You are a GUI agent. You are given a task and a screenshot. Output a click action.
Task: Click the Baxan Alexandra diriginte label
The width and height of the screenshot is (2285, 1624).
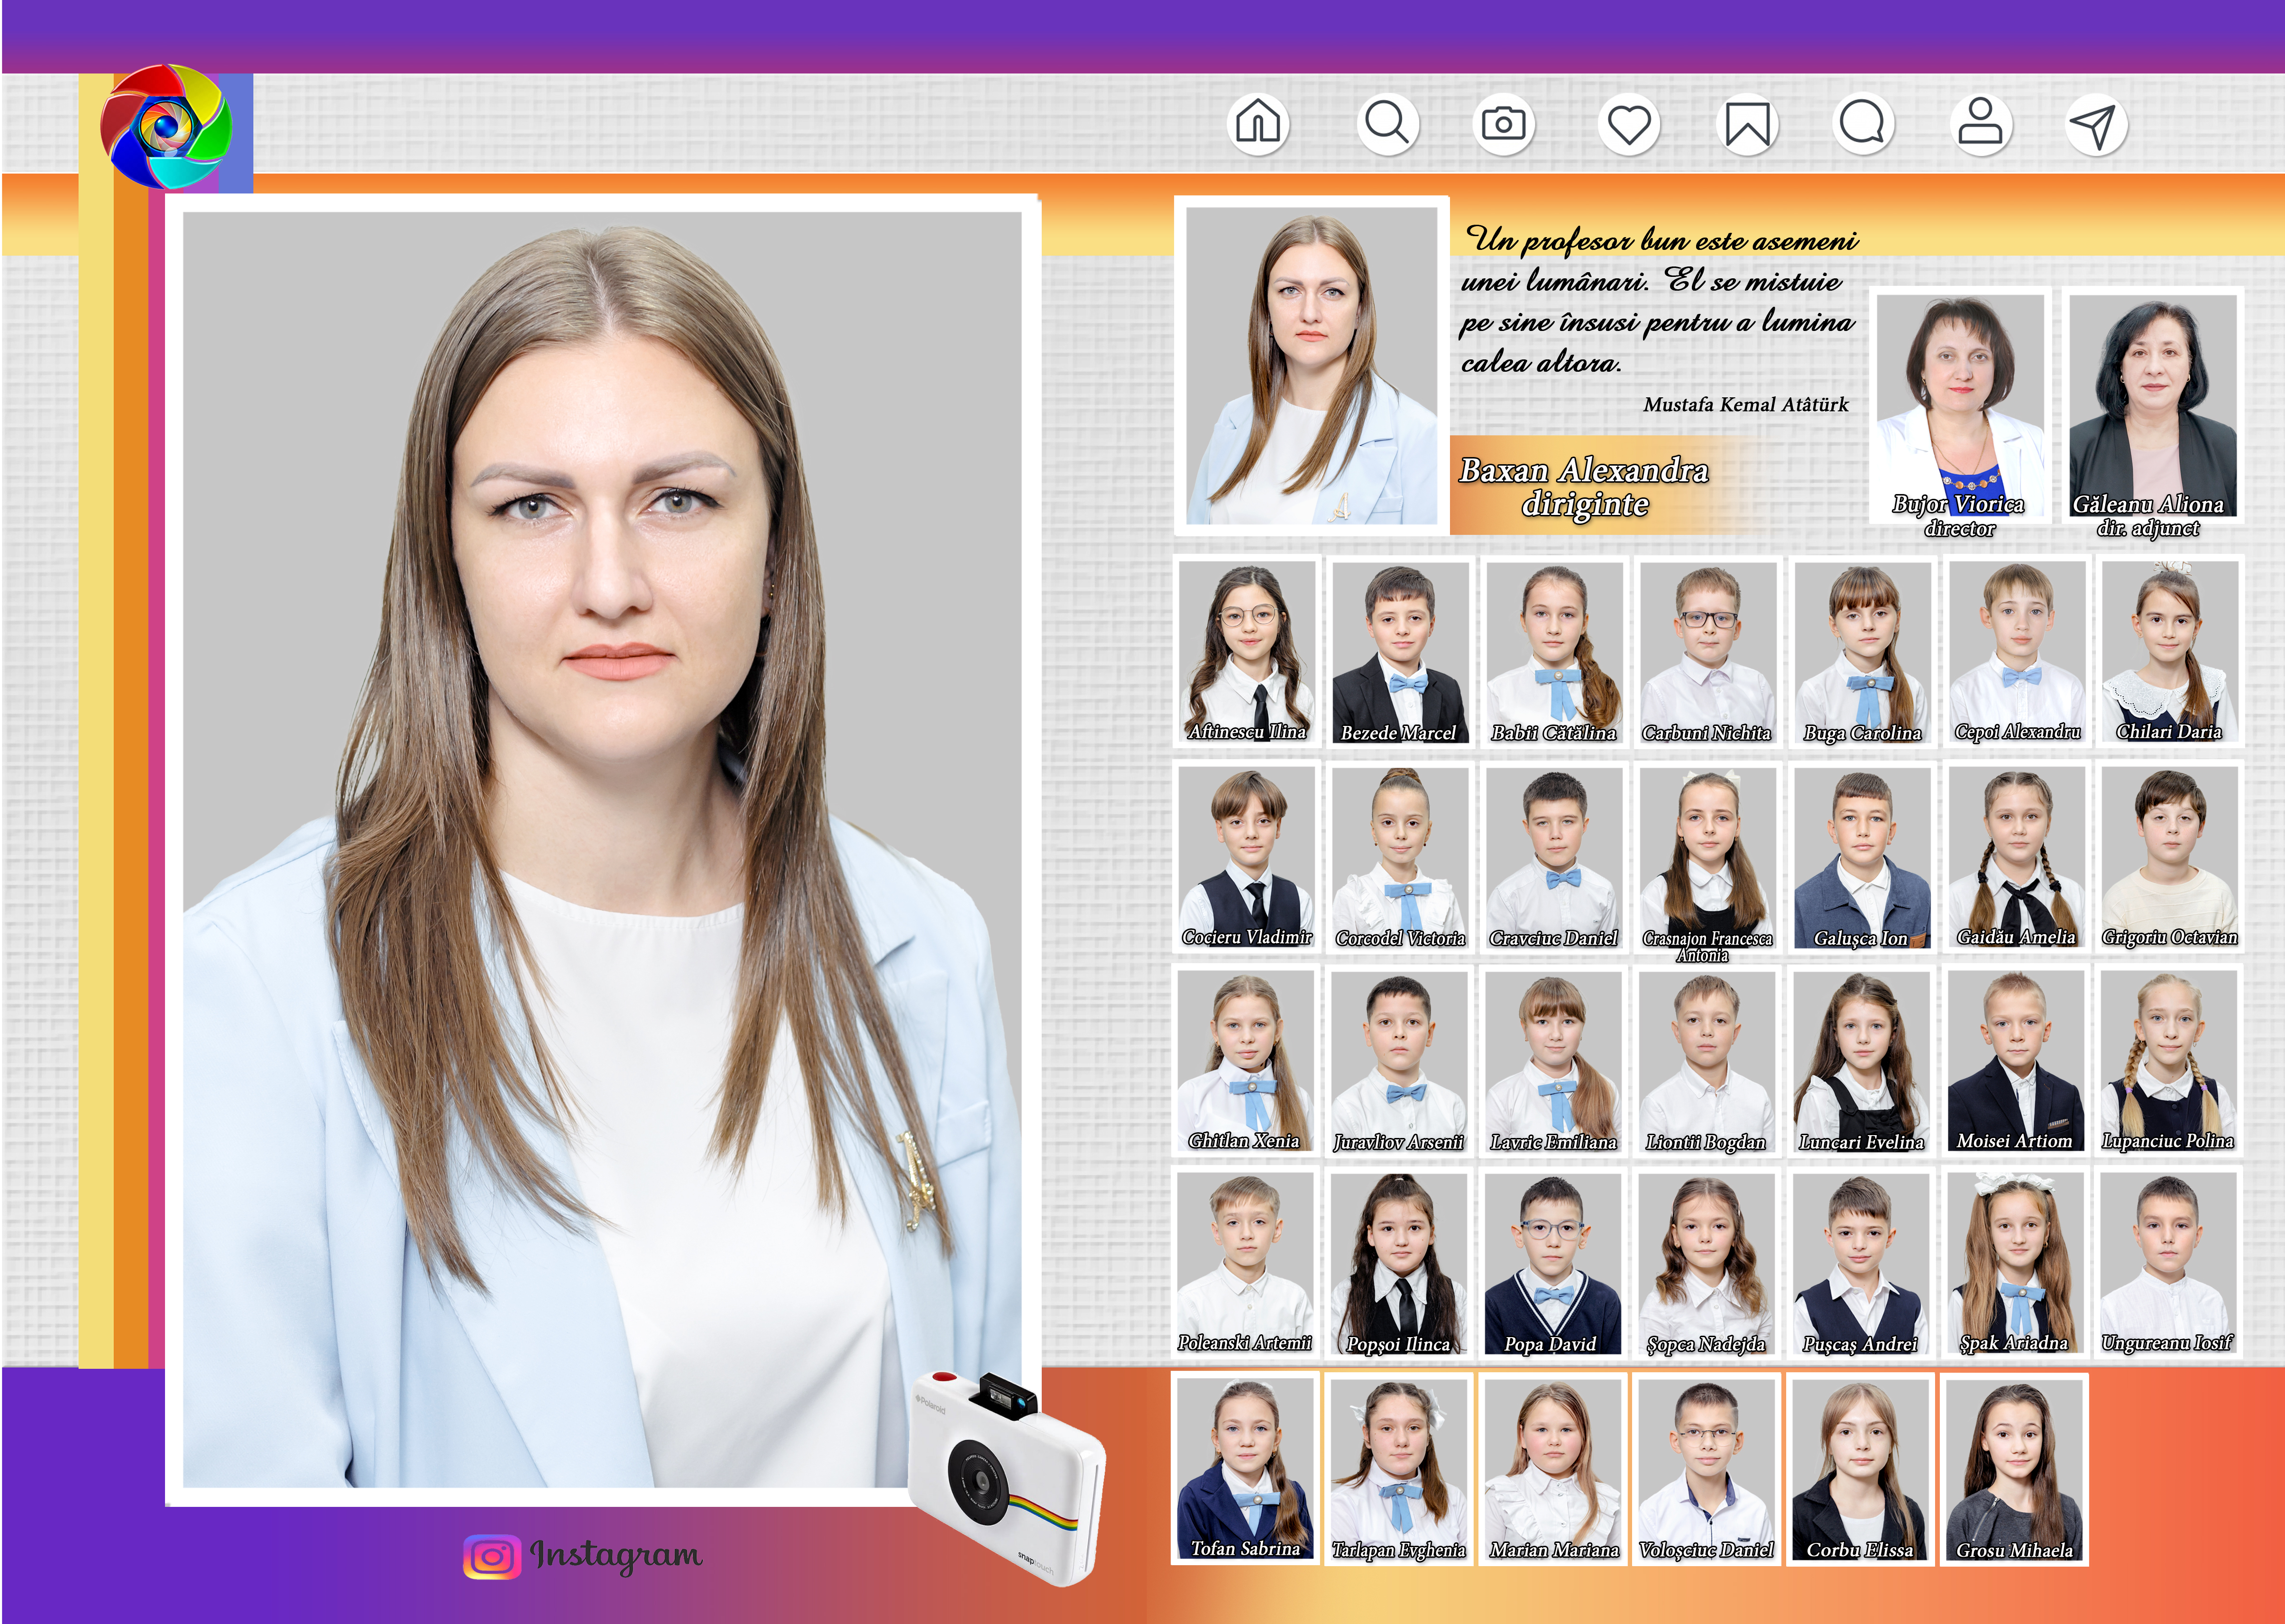[1584, 486]
